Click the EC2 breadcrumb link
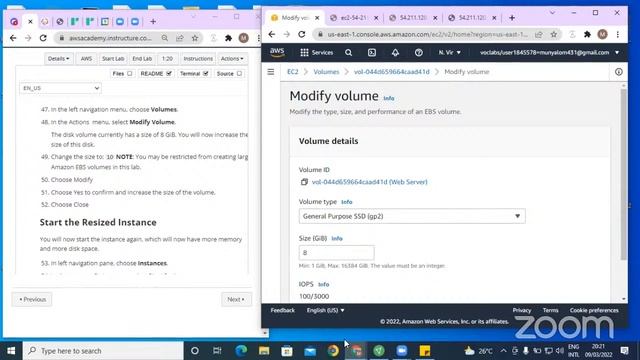Image resolution: width=640 pixels, height=360 pixels. 293,72
